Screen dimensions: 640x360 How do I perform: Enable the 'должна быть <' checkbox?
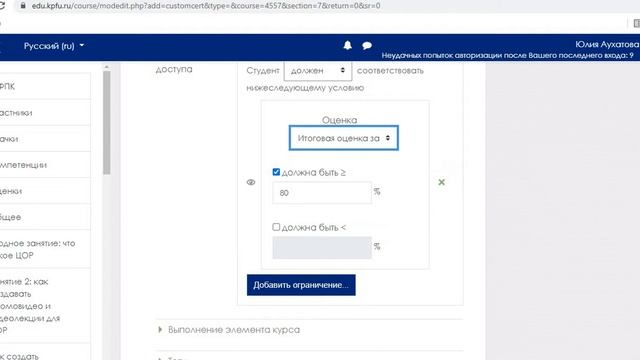[x=276, y=227]
